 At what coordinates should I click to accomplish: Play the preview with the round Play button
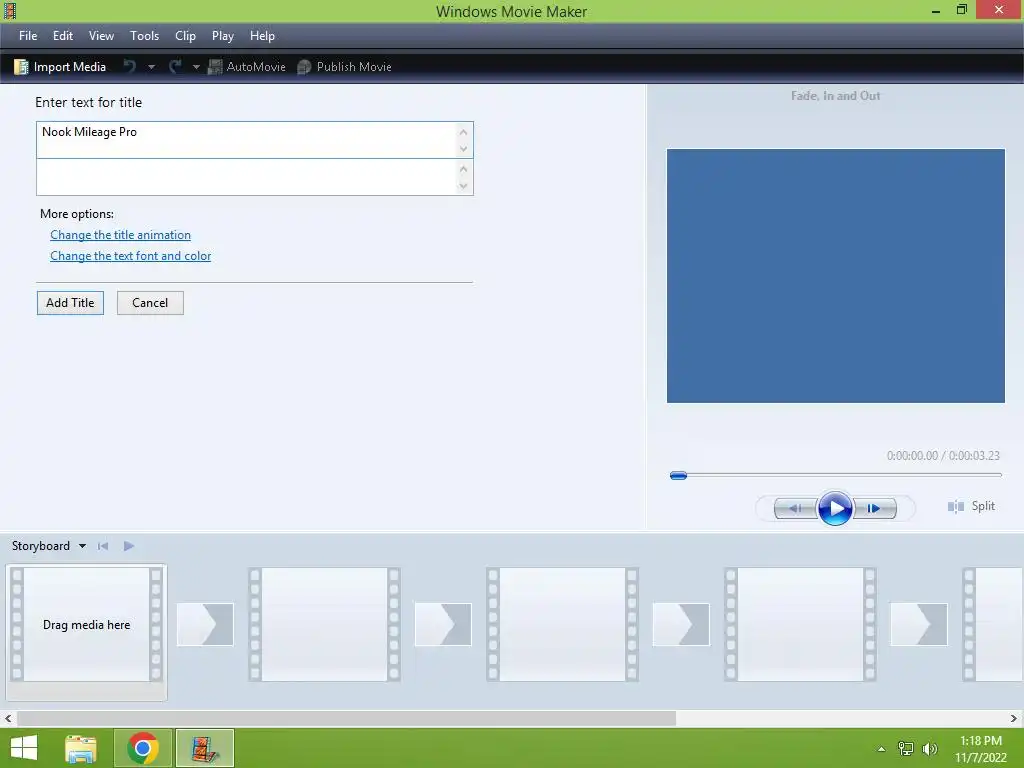(x=835, y=508)
